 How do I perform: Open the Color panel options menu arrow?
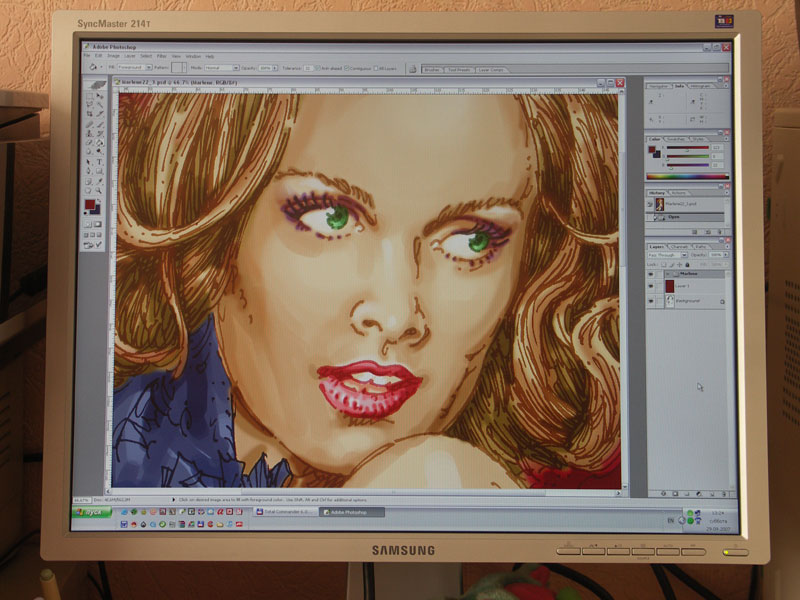[x=727, y=138]
